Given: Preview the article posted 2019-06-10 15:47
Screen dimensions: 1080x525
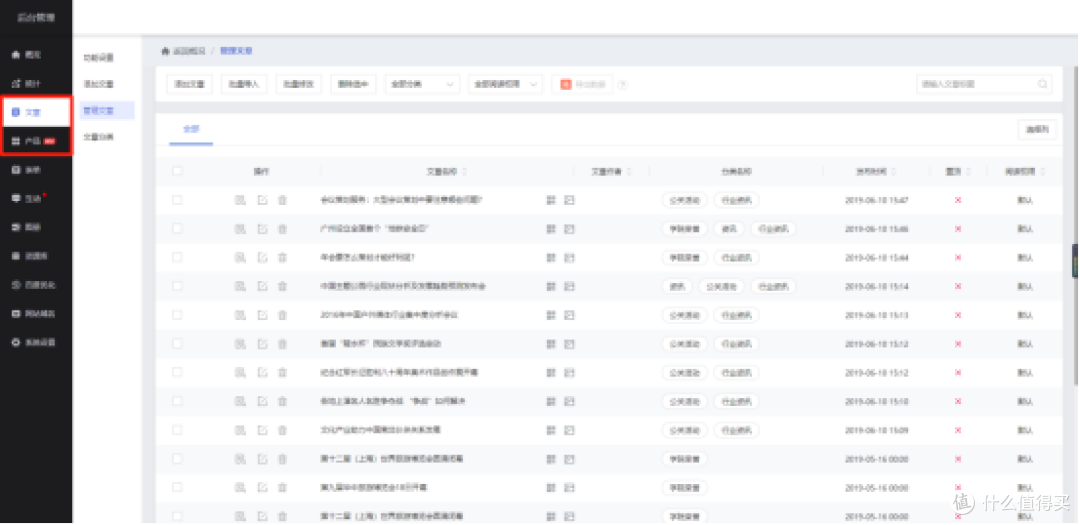Looking at the screenshot, I should point(240,200).
